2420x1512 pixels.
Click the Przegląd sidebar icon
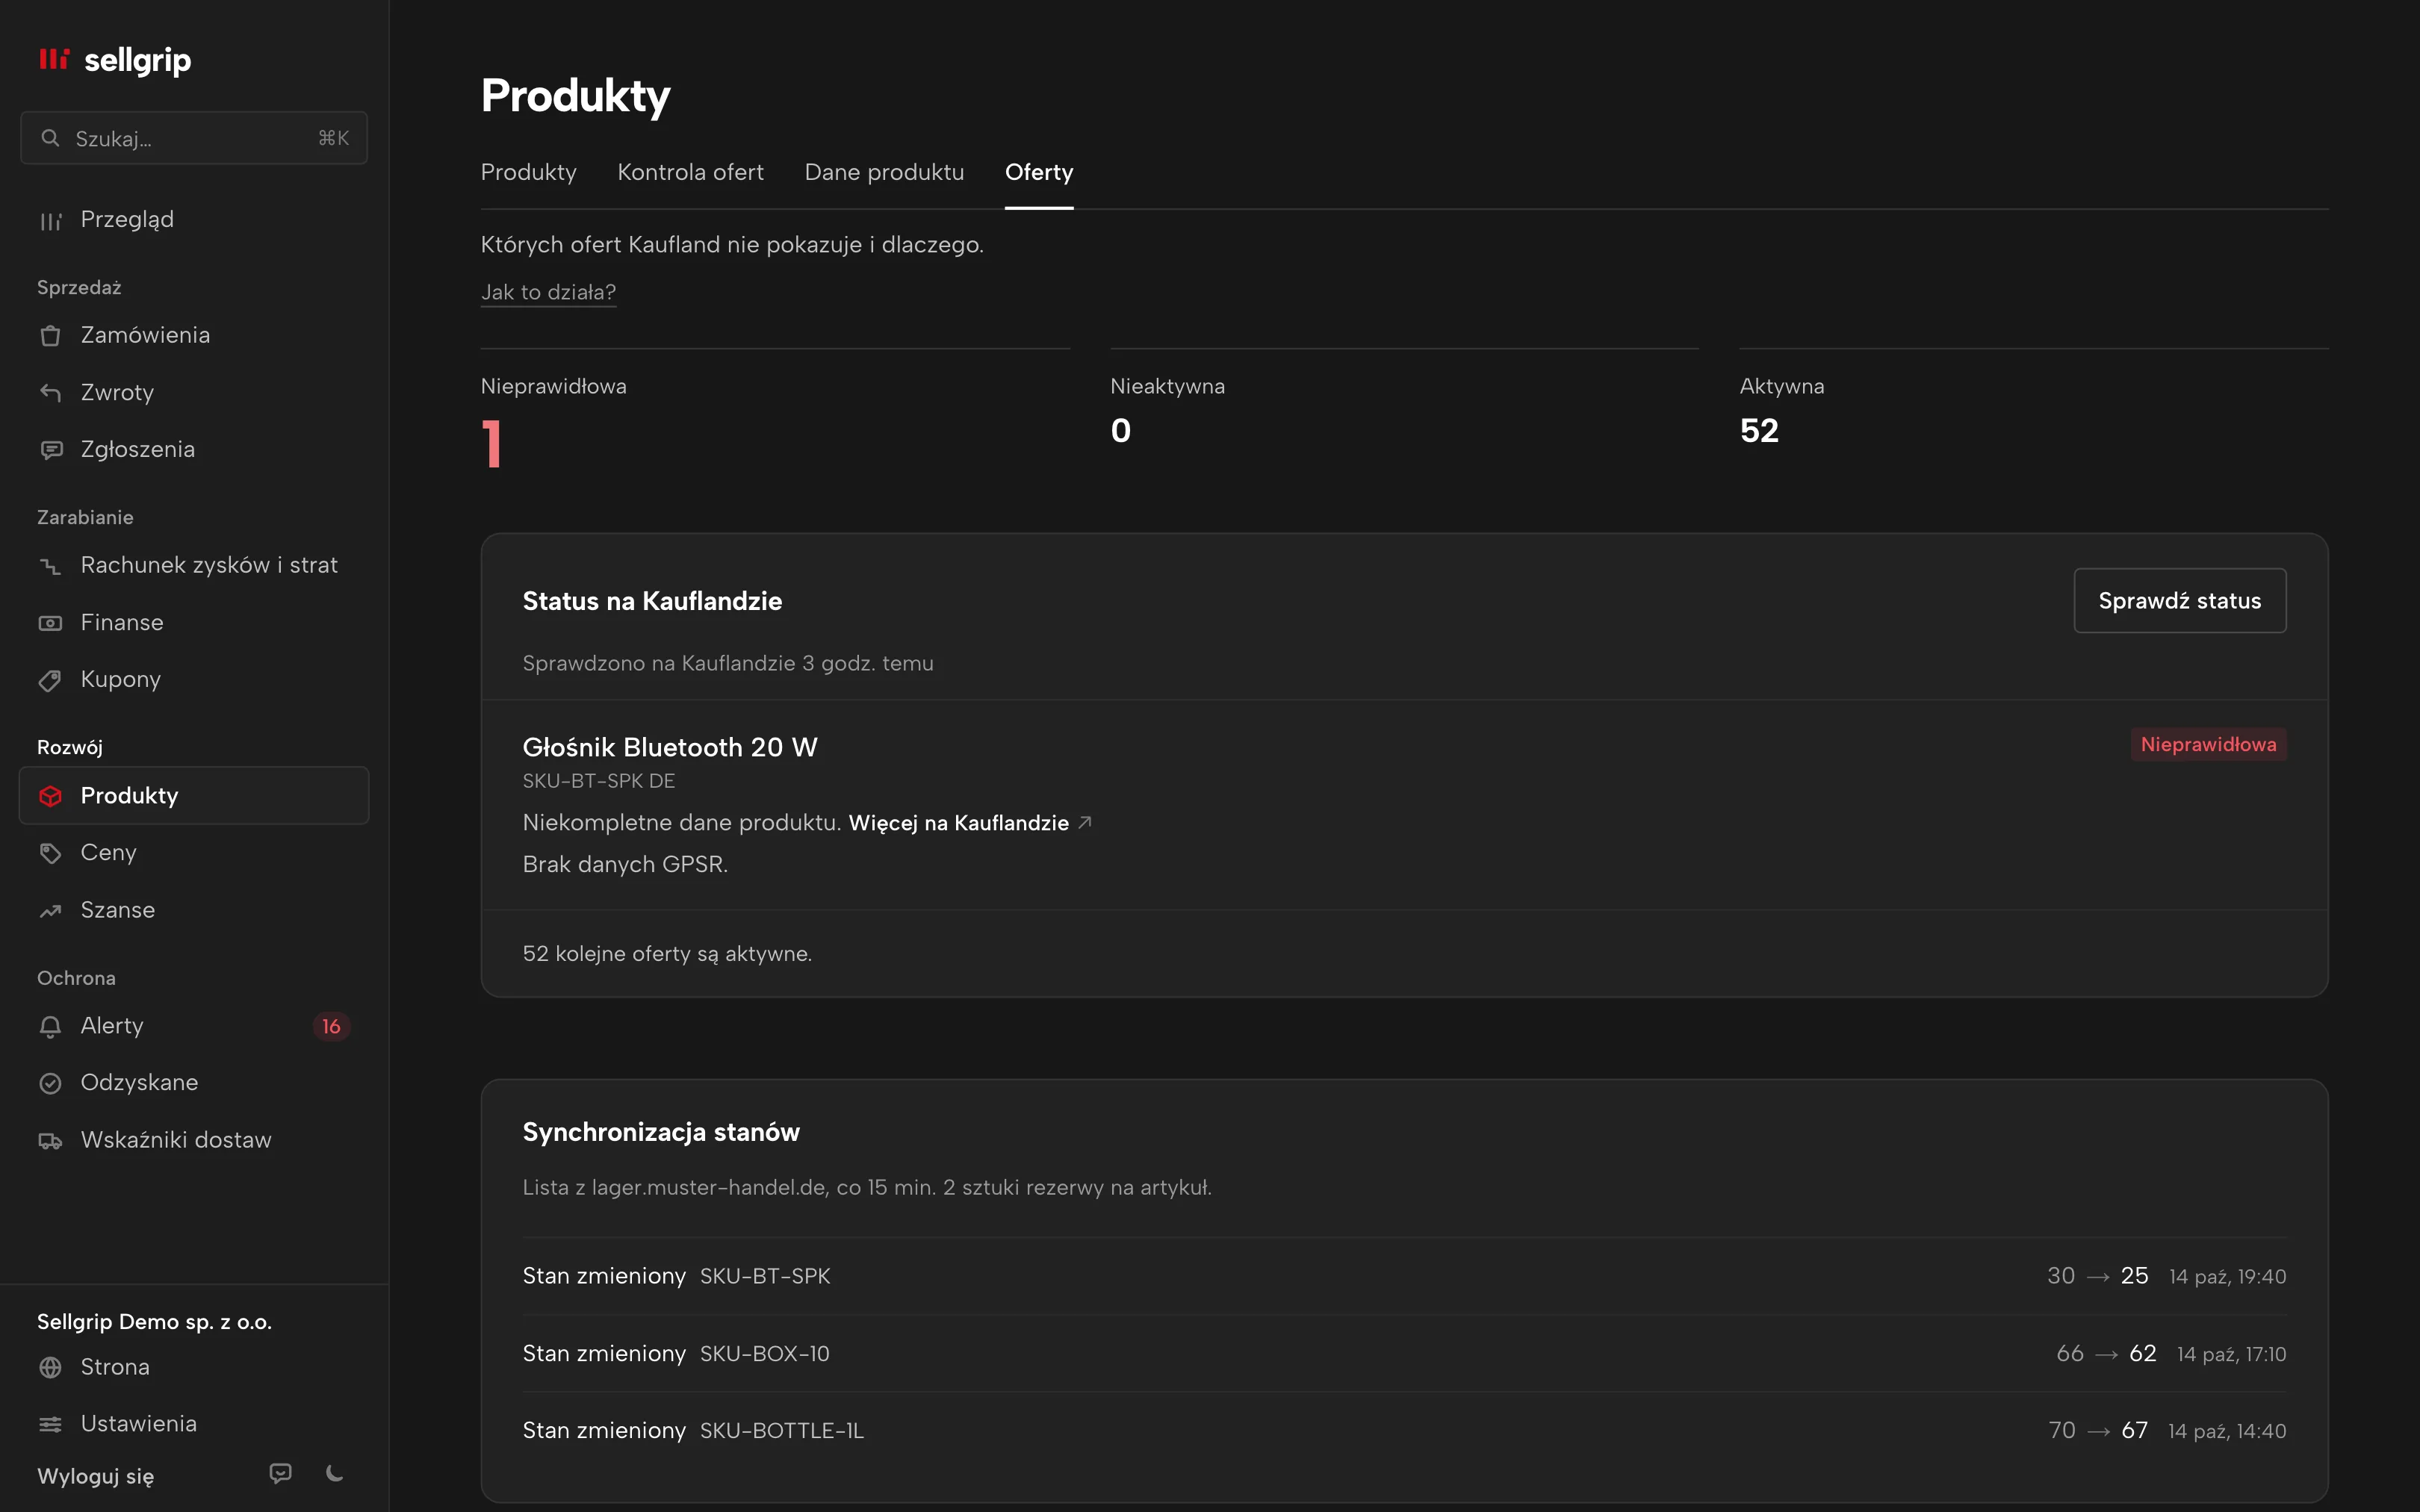pyautogui.click(x=50, y=221)
